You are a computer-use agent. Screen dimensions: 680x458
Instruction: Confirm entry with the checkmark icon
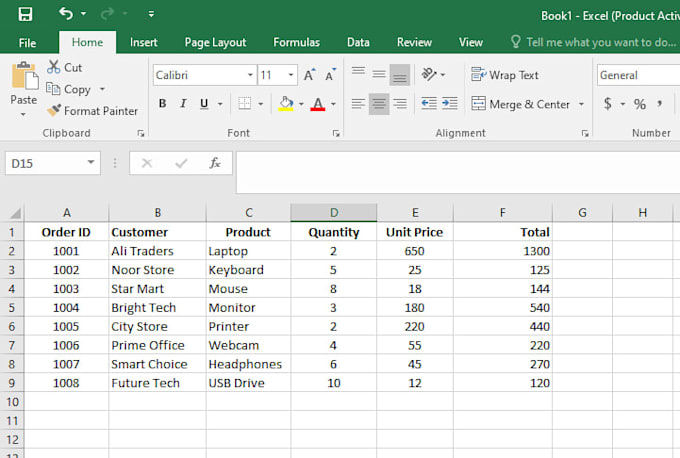tap(181, 163)
